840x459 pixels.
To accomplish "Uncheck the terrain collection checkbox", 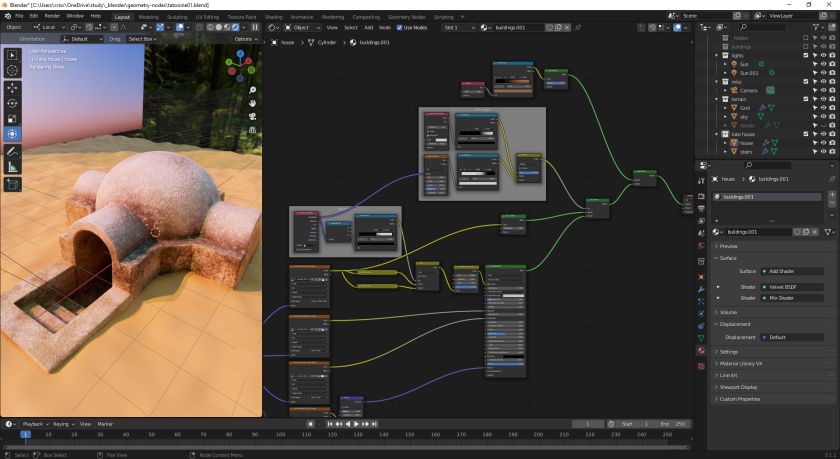I will [806, 99].
